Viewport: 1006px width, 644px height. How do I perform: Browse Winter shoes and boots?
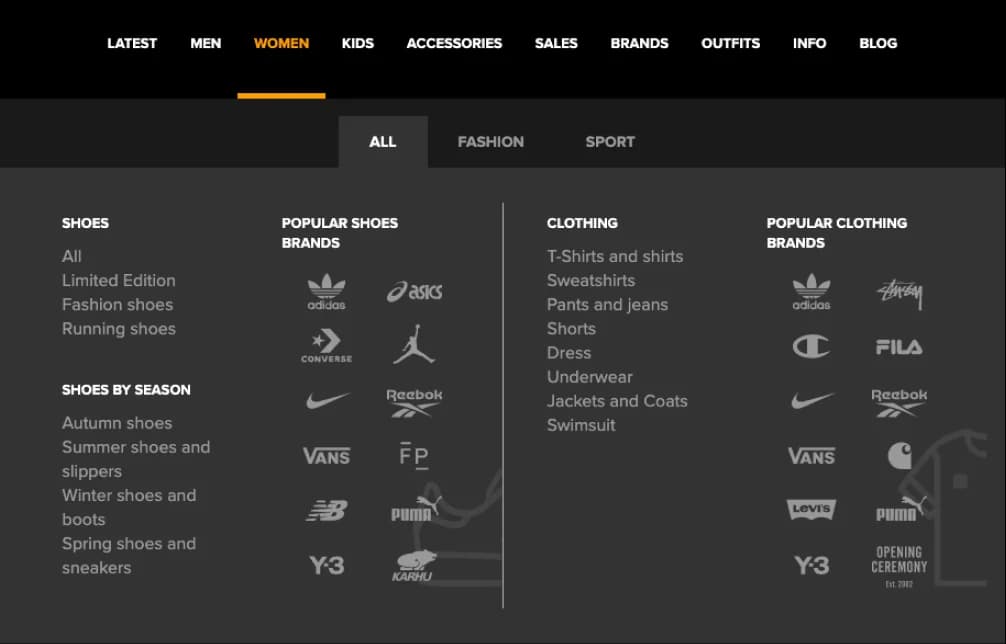click(128, 507)
